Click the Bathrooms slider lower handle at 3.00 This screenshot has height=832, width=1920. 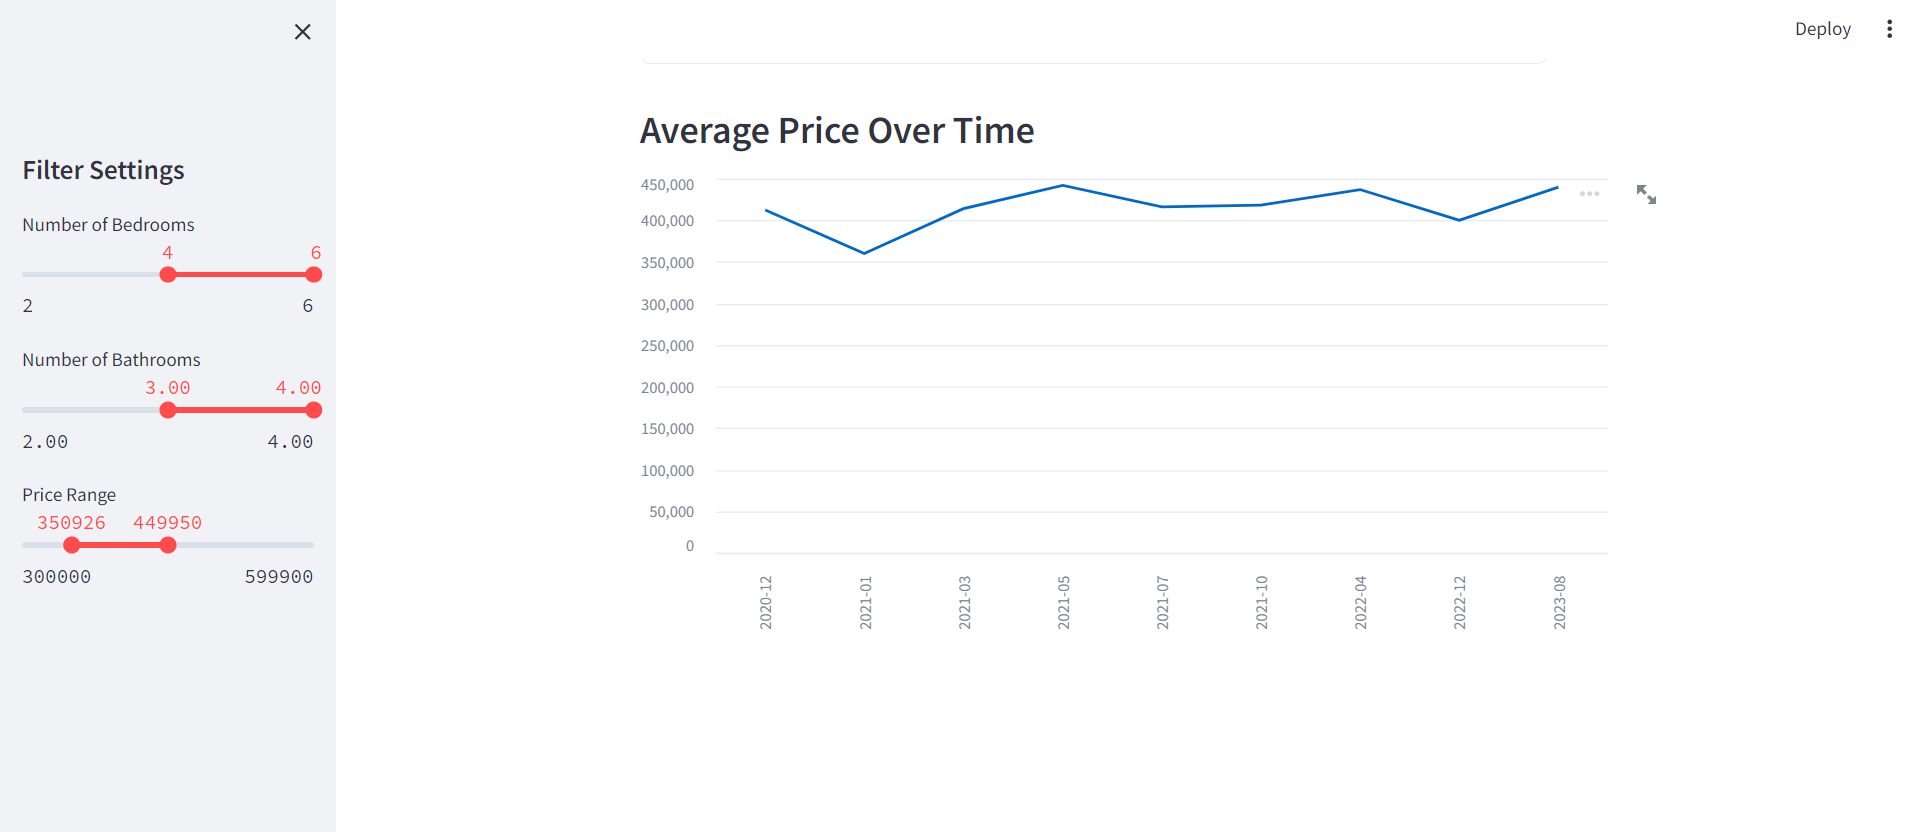168,410
